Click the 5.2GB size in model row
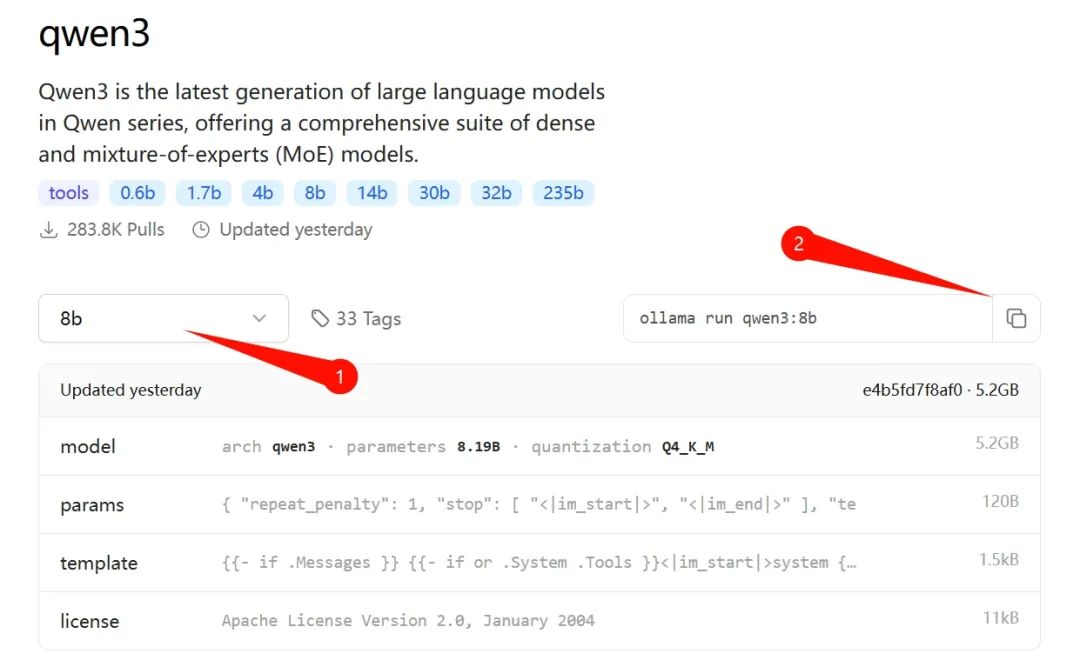The width and height of the screenshot is (1080, 667). point(997,443)
